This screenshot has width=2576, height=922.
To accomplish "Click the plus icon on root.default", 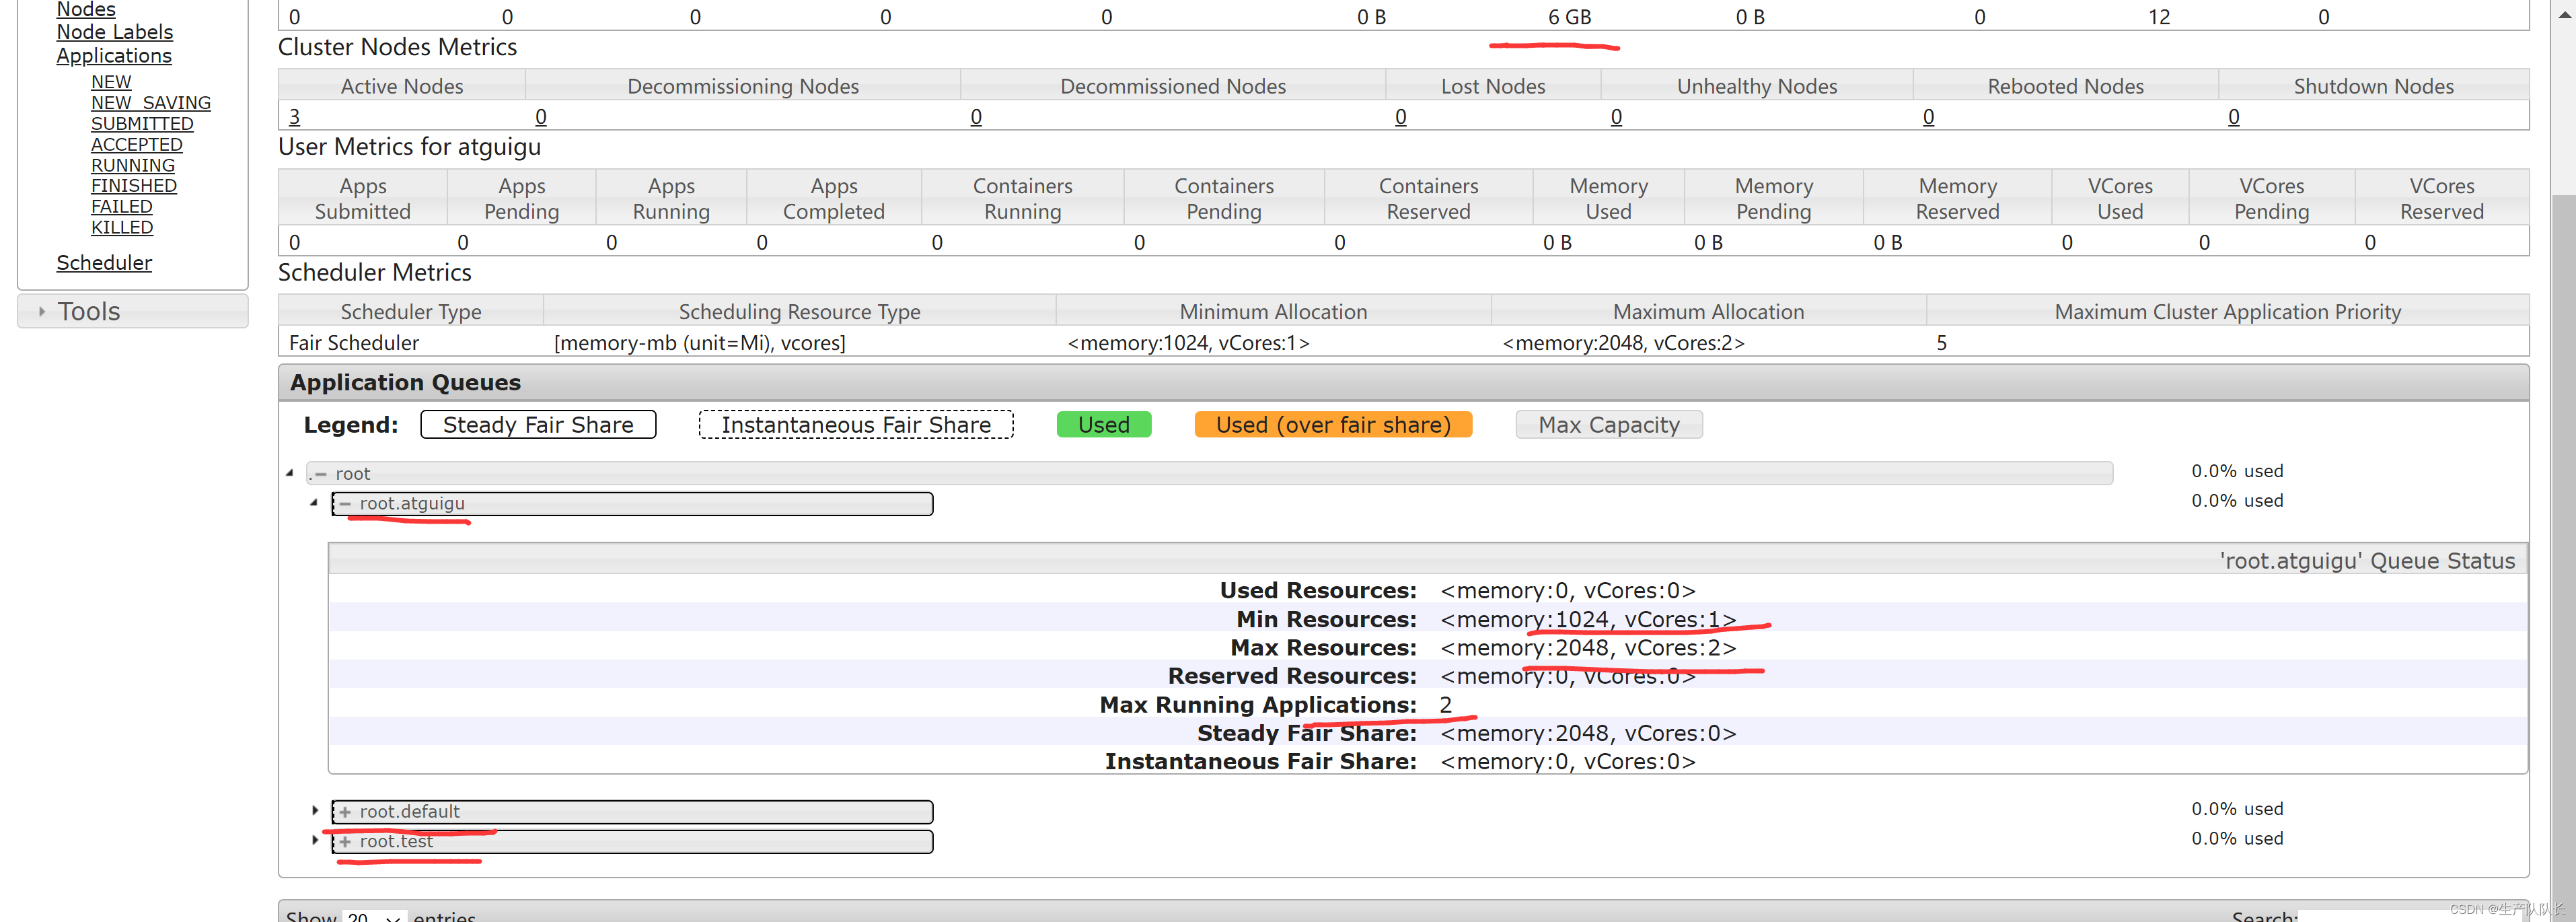I will (x=345, y=812).
